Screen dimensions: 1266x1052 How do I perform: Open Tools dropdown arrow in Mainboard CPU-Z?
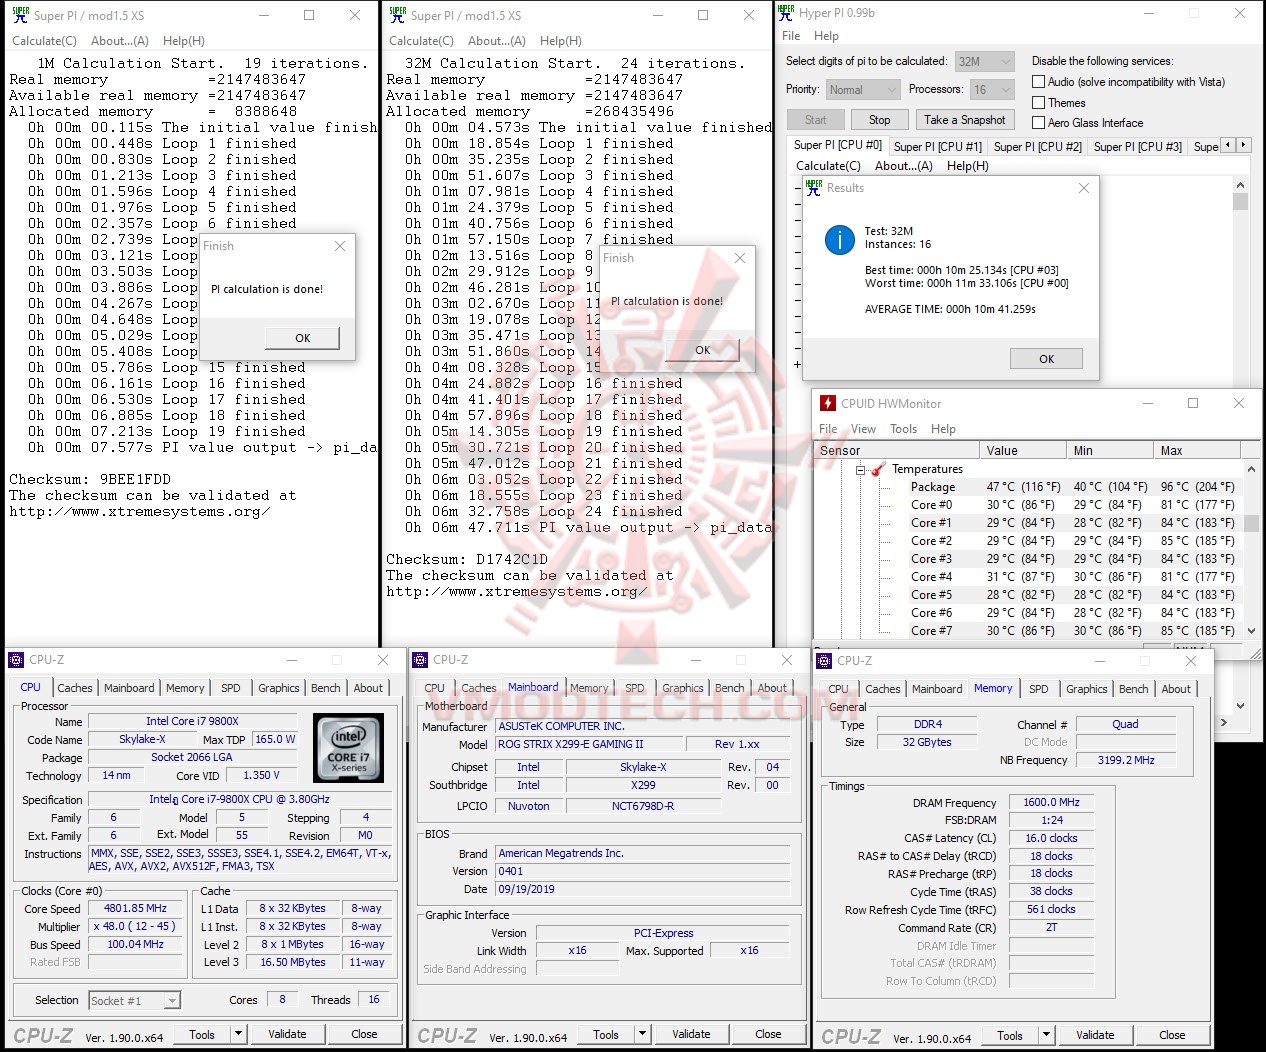pos(640,1034)
